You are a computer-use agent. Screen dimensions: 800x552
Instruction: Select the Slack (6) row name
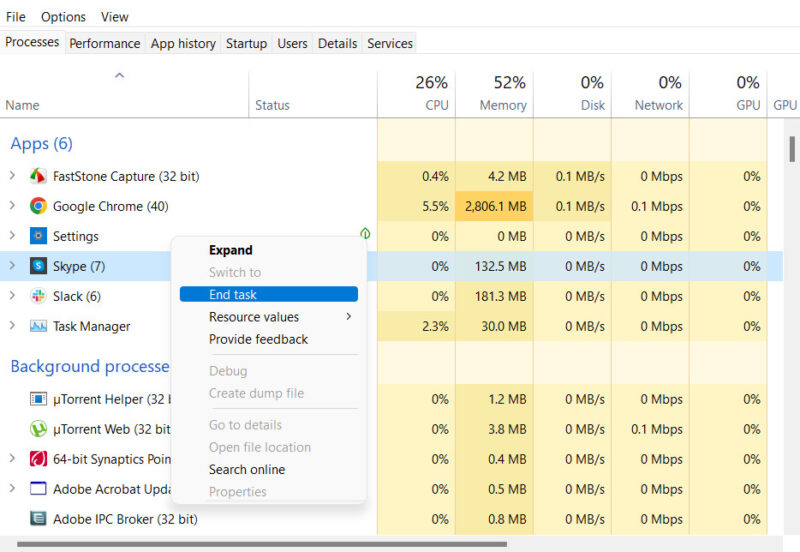pyautogui.click(x=77, y=296)
